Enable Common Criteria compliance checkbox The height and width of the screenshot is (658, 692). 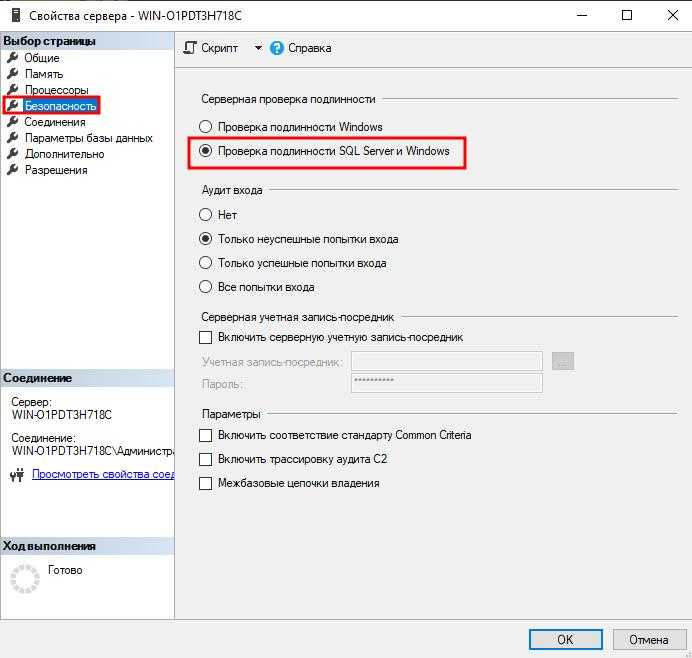205,436
